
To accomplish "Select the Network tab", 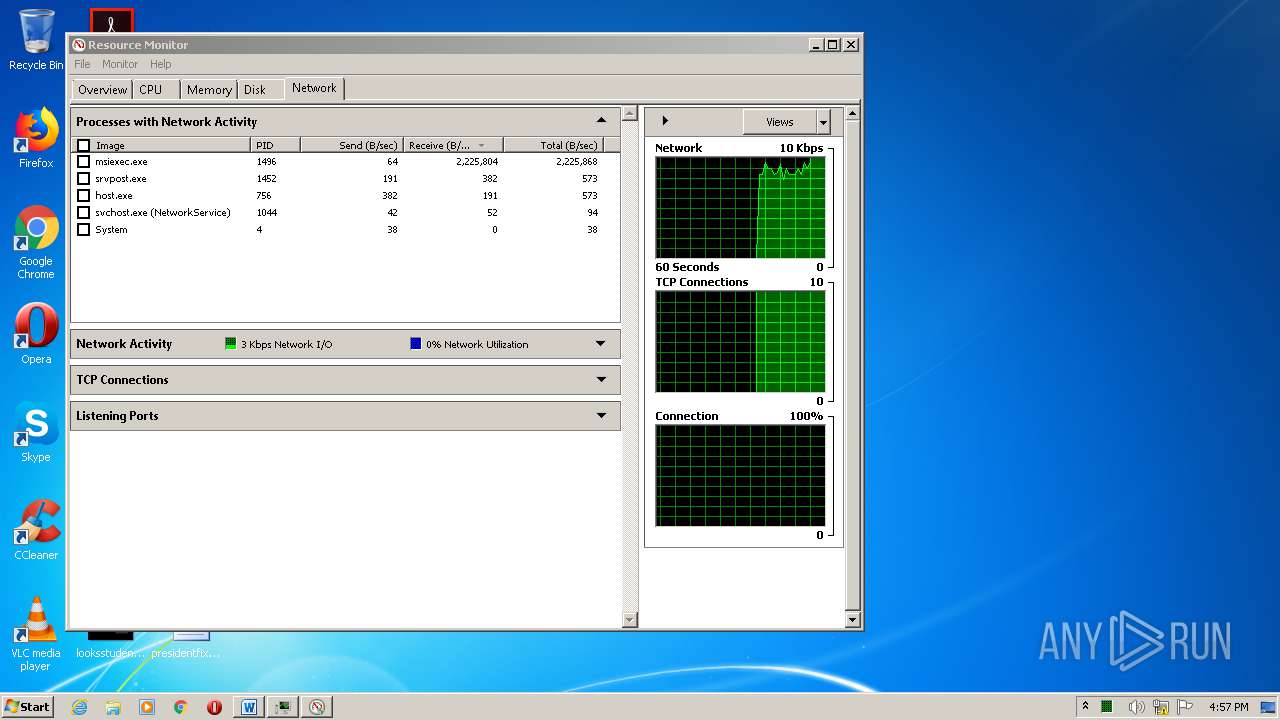I will (314, 88).
